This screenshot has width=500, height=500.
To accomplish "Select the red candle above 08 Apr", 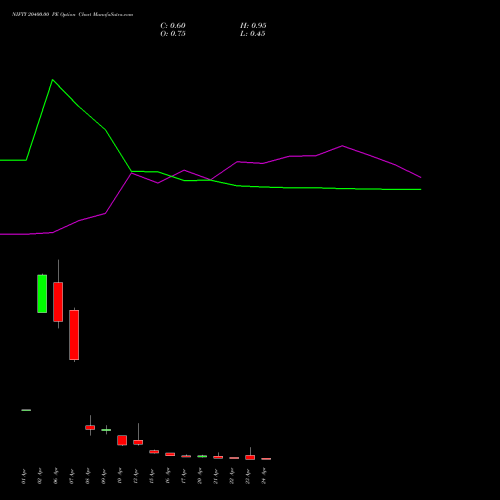I will [x=90, y=427].
